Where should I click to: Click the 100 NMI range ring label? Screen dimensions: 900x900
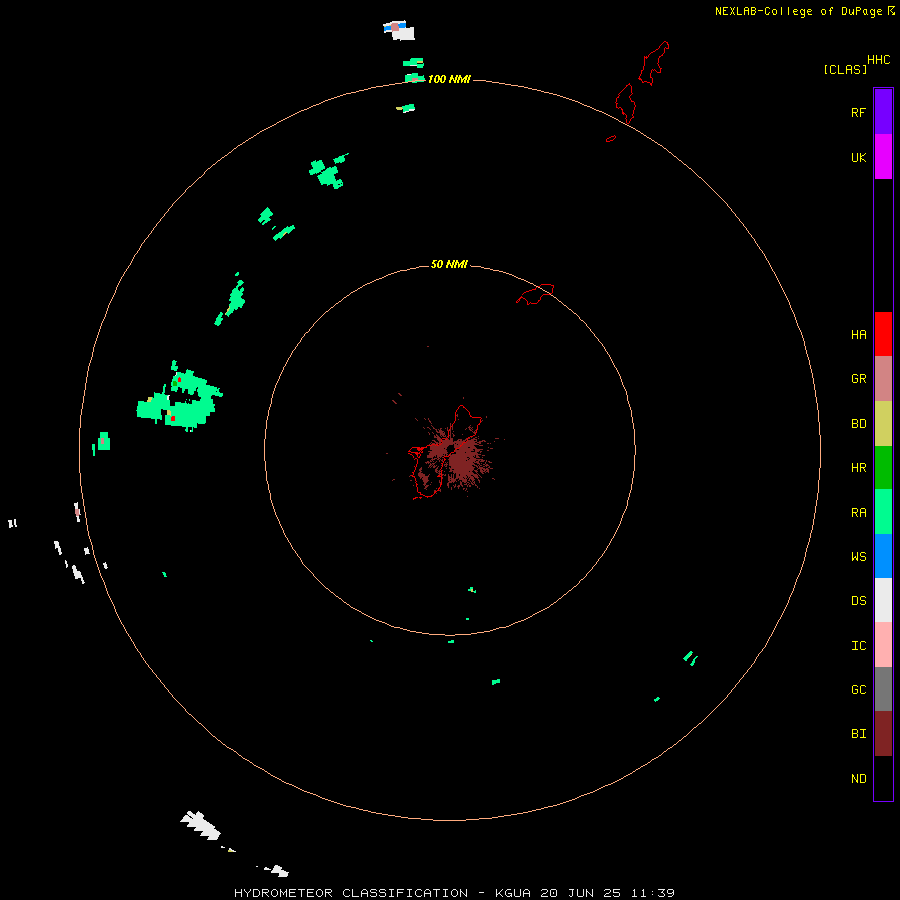coord(449,79)
